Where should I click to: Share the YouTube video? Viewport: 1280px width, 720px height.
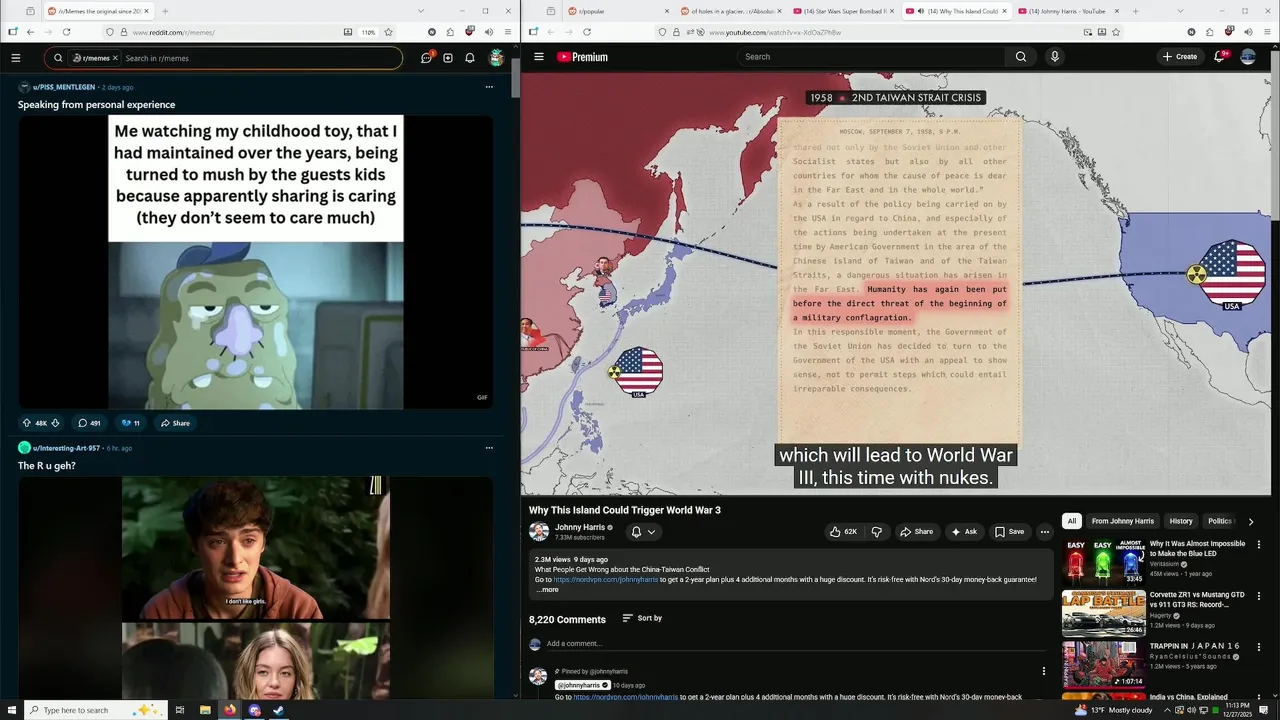click(x=916, y=532)
